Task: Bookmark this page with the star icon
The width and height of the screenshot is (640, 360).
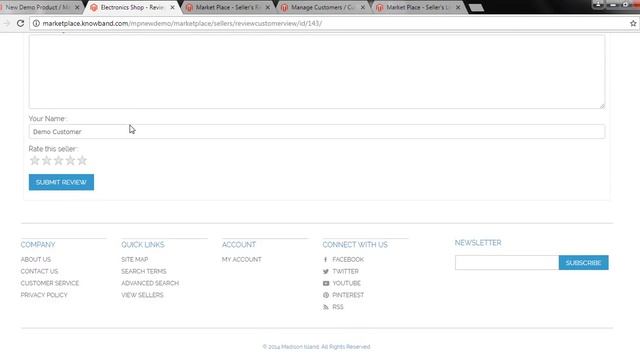Action: [x=633, y=24]
